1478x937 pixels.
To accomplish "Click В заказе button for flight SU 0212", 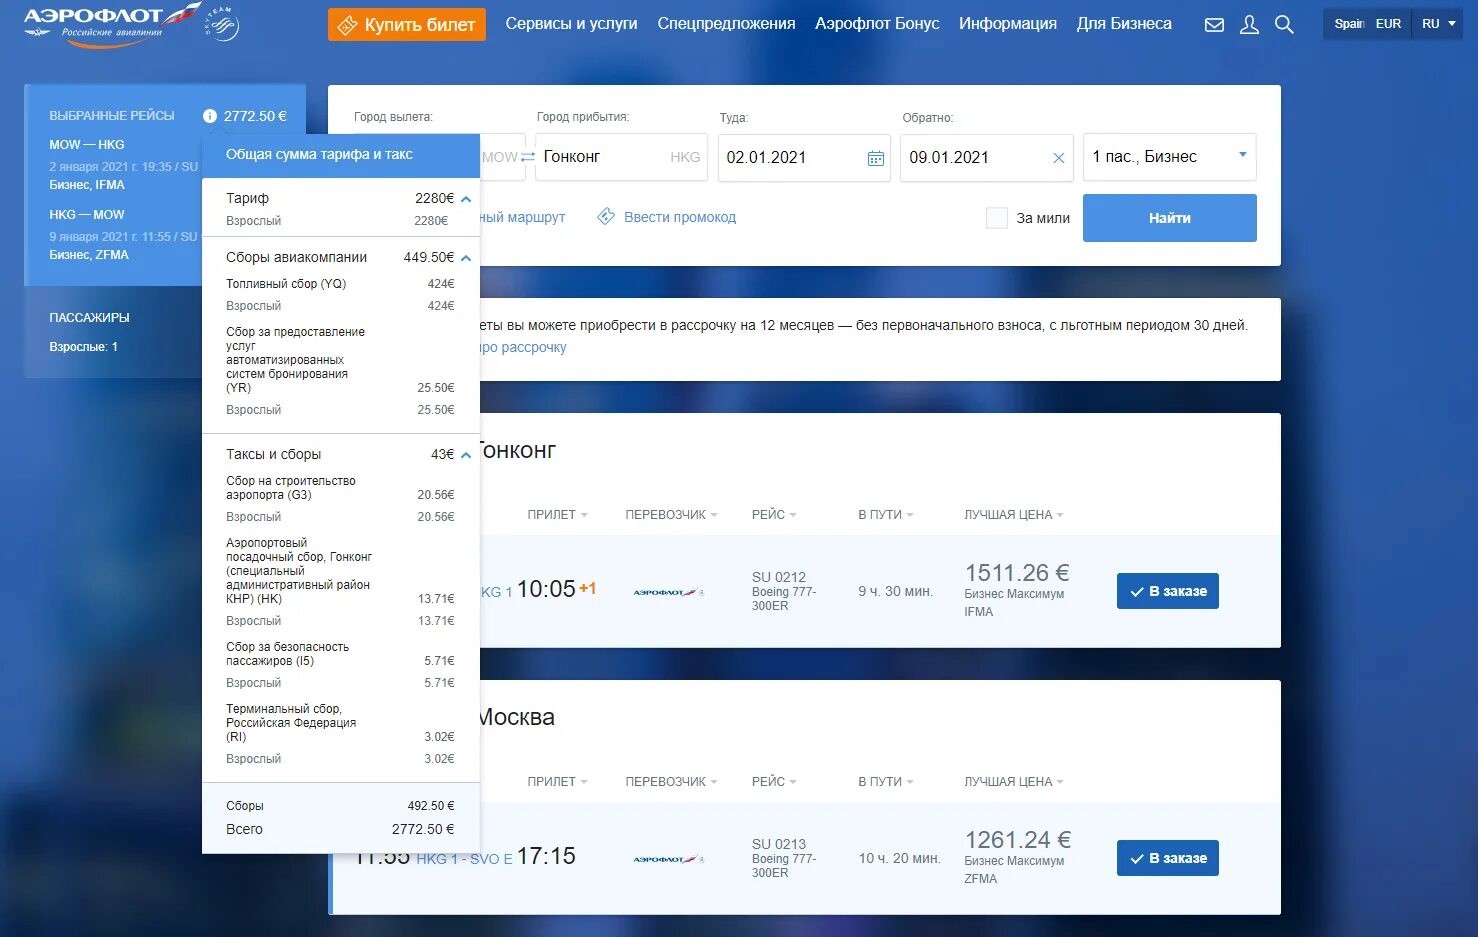I will (1167, 591).
